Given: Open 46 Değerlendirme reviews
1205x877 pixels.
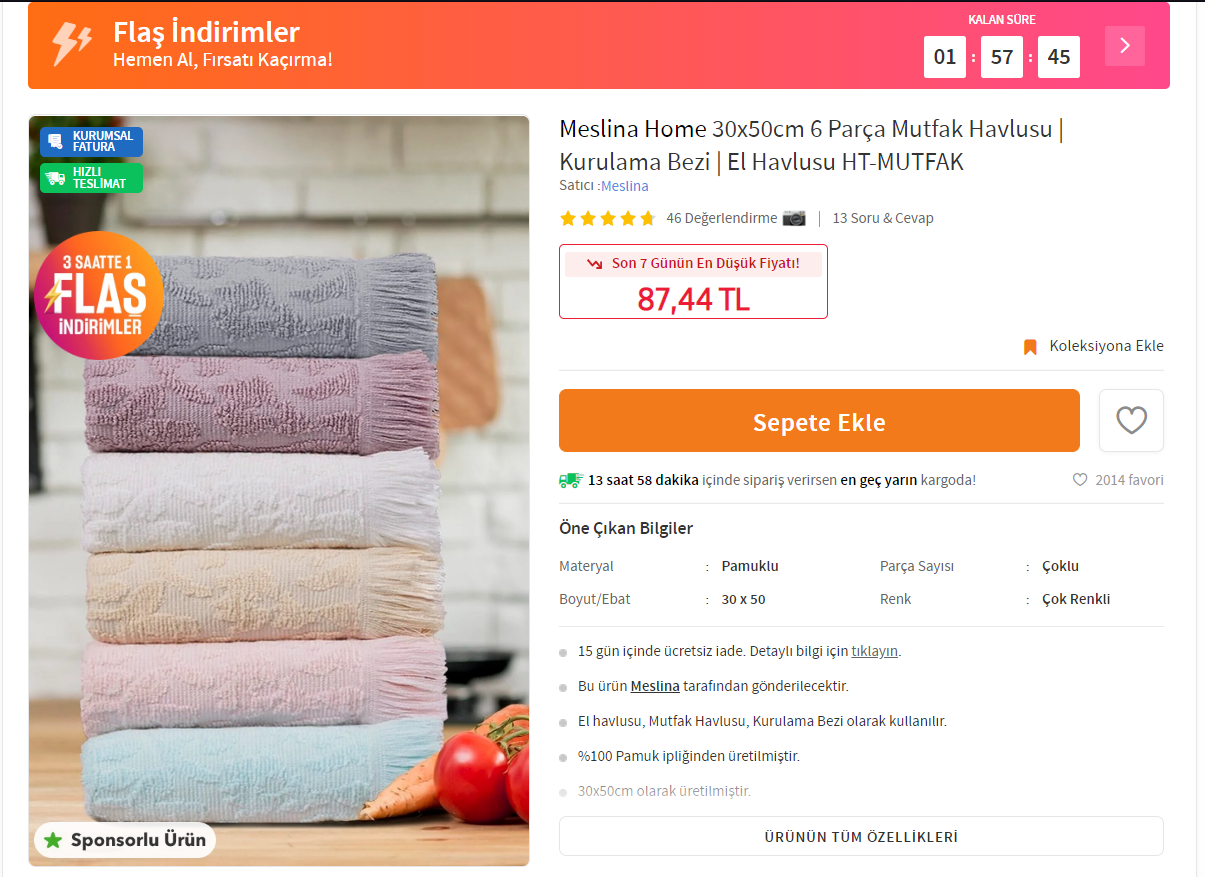Looking at the screenshot, I should 722,218.
